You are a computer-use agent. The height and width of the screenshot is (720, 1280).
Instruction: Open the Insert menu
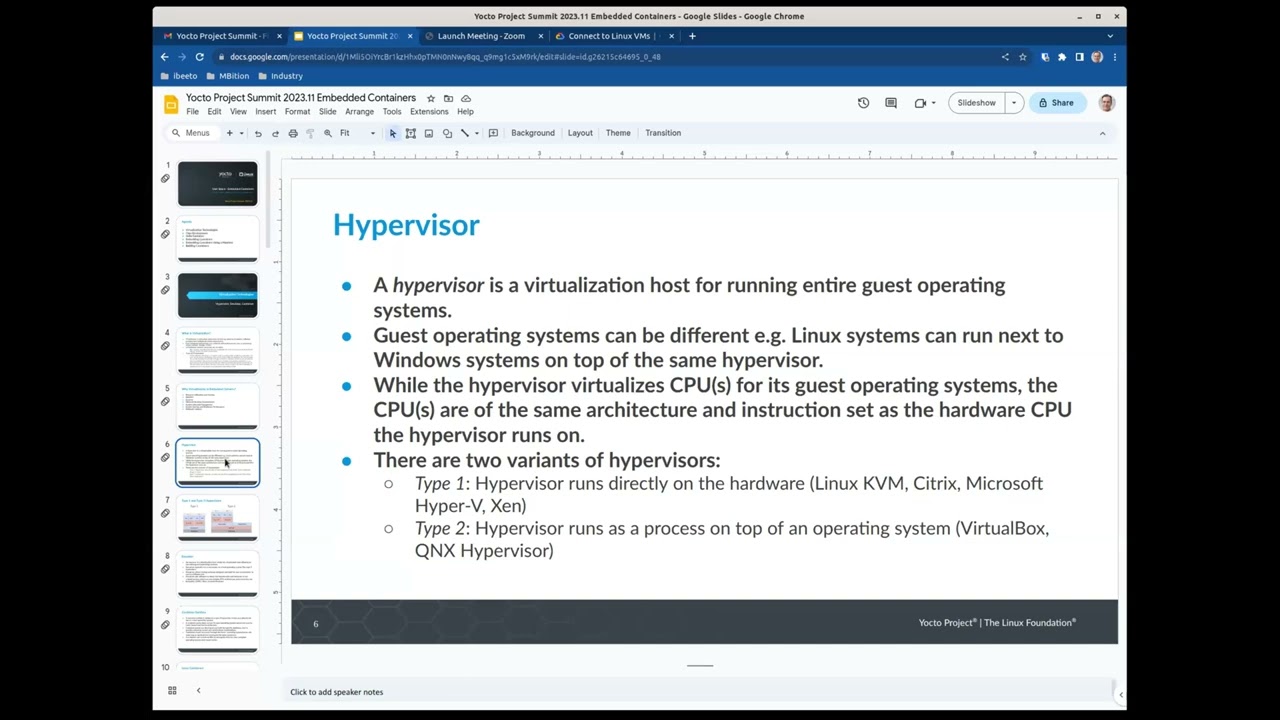[265, 112]
